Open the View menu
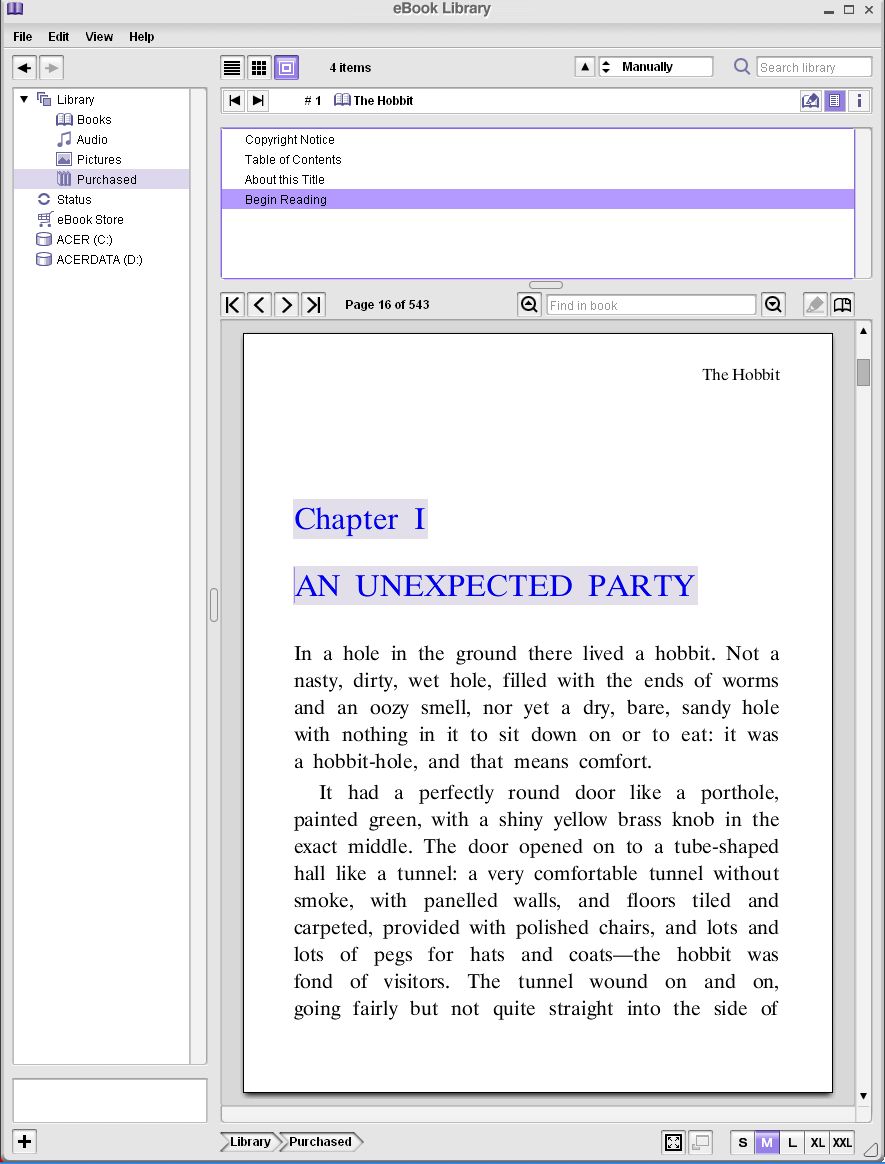 (99, 36)
